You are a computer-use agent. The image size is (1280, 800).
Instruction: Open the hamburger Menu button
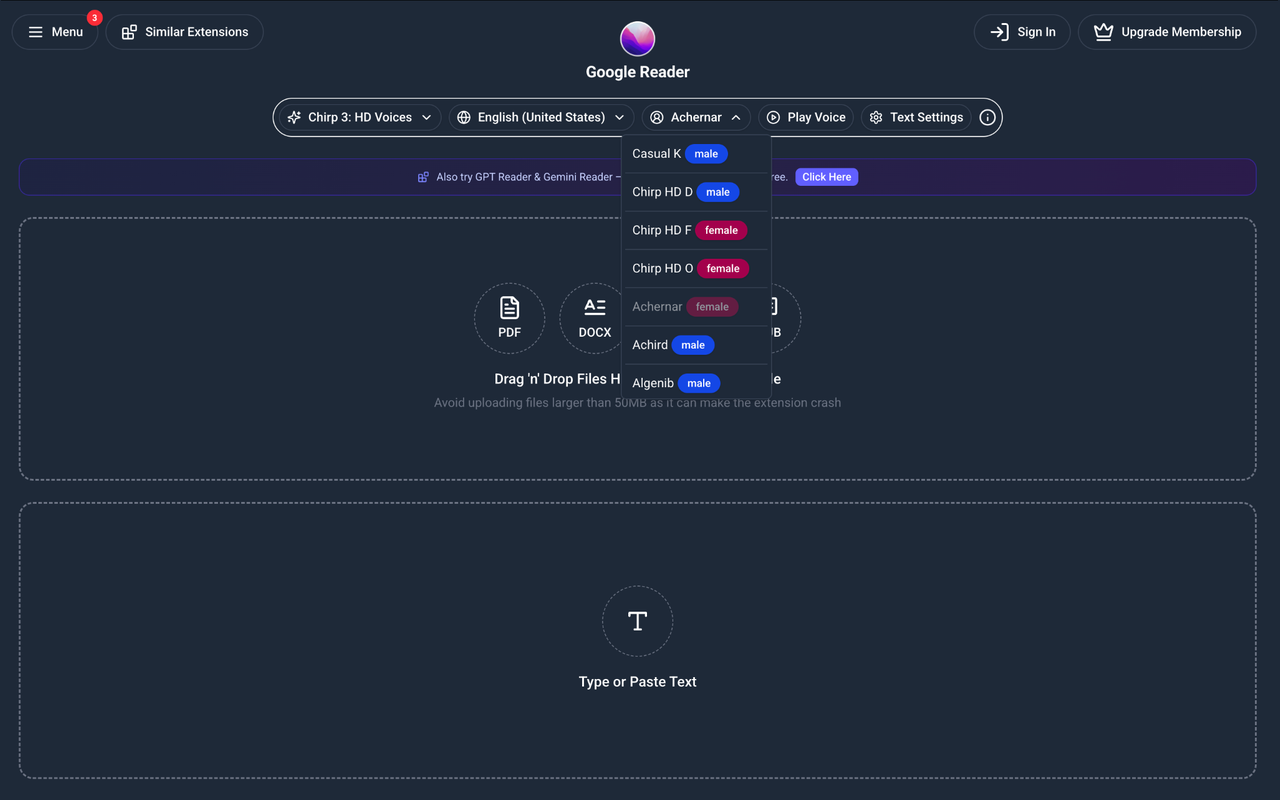click(55, 32)
